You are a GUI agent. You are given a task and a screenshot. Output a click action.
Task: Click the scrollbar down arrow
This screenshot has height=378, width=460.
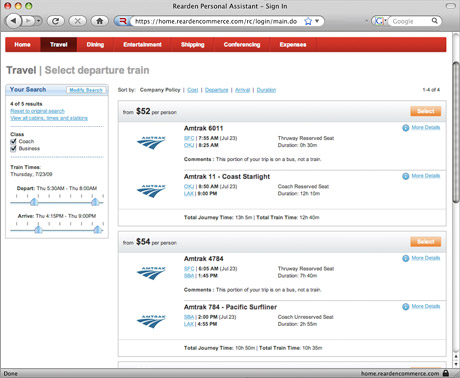point(456,364)
